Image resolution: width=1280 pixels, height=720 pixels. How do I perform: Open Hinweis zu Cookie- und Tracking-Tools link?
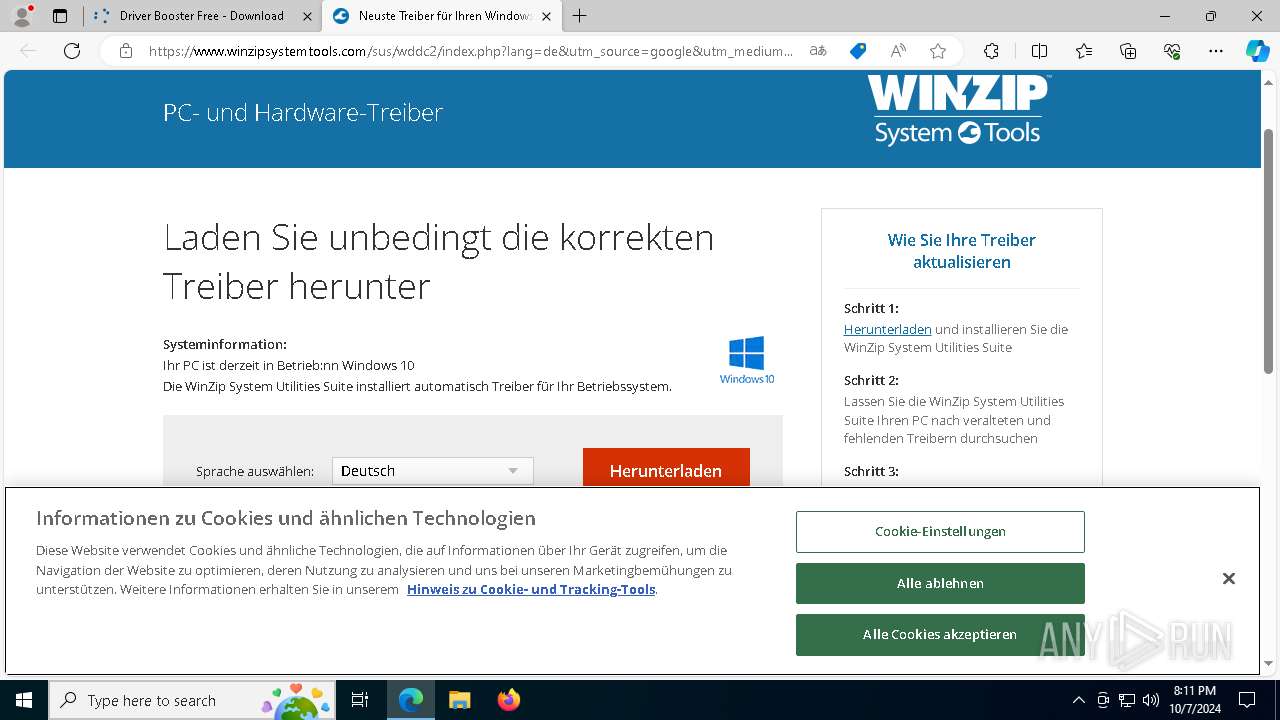click(x=531, y=589)
